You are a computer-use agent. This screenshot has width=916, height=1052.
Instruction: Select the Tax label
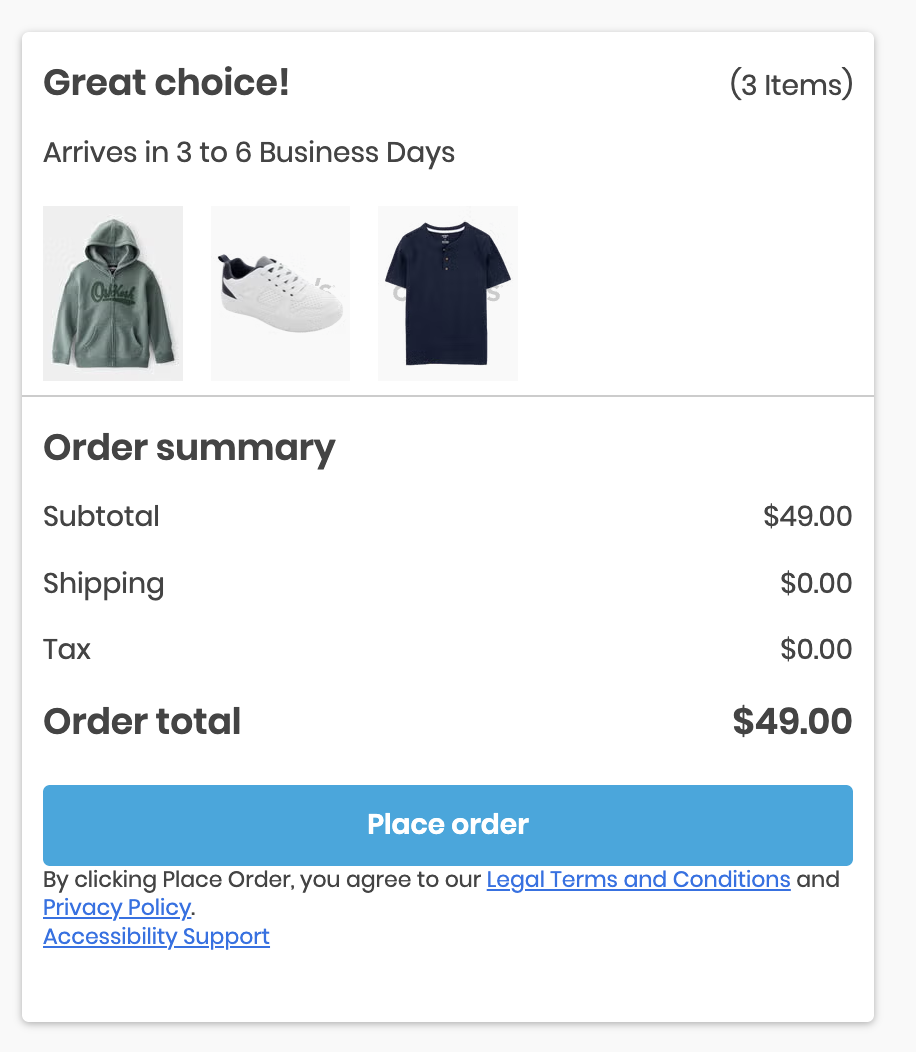point(67,650)
